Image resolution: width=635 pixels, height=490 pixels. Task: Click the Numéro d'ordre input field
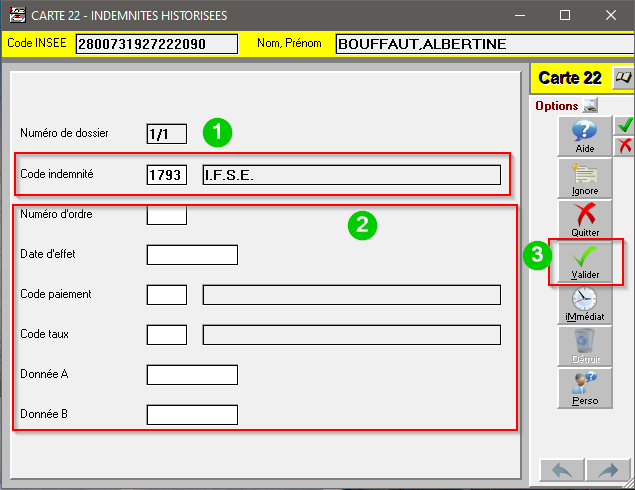pos(166,214)
